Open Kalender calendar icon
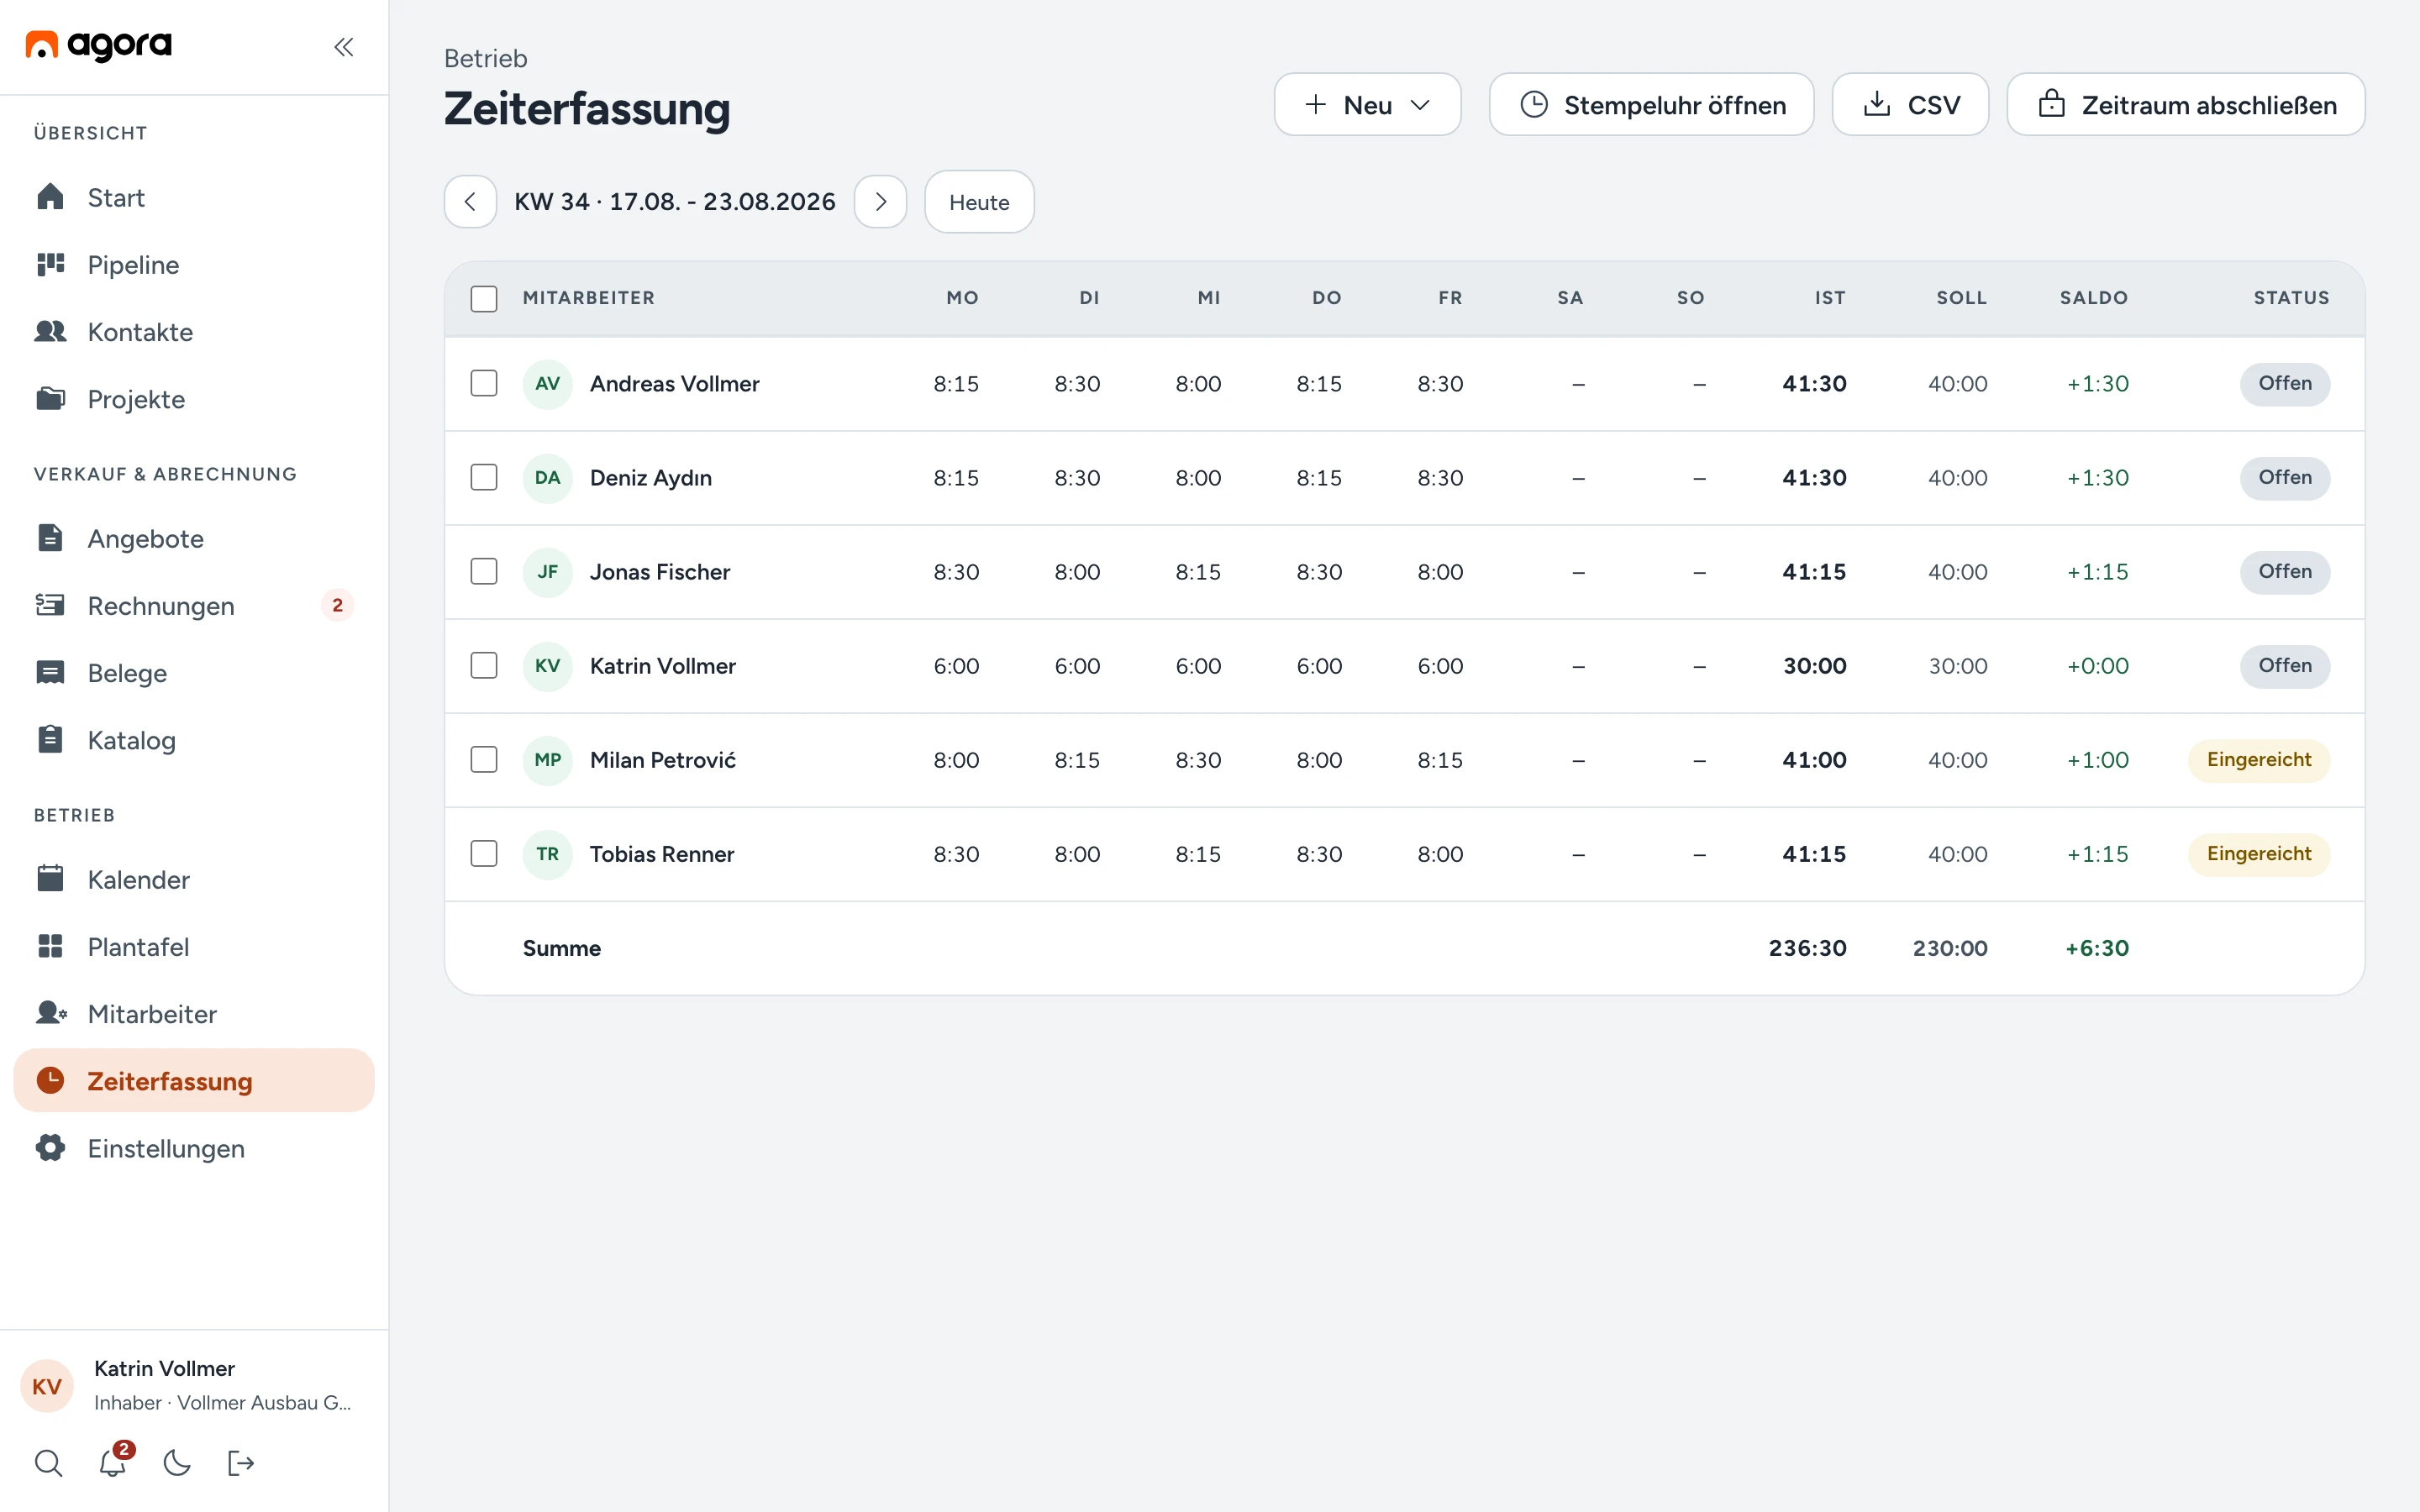 [x=50, y=879]
